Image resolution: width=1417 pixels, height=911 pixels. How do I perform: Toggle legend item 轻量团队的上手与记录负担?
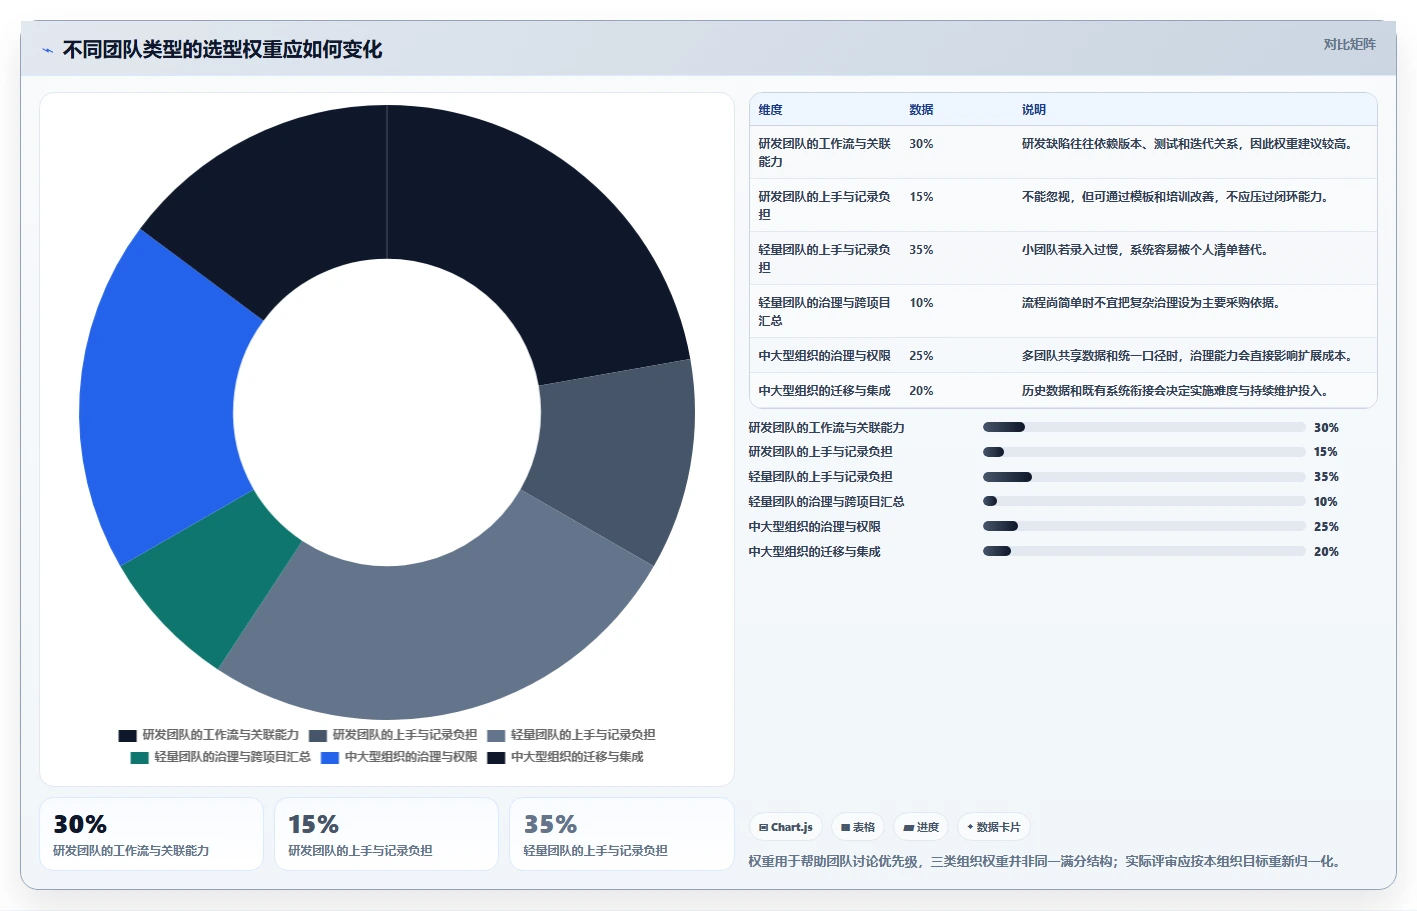click(571, 735)
